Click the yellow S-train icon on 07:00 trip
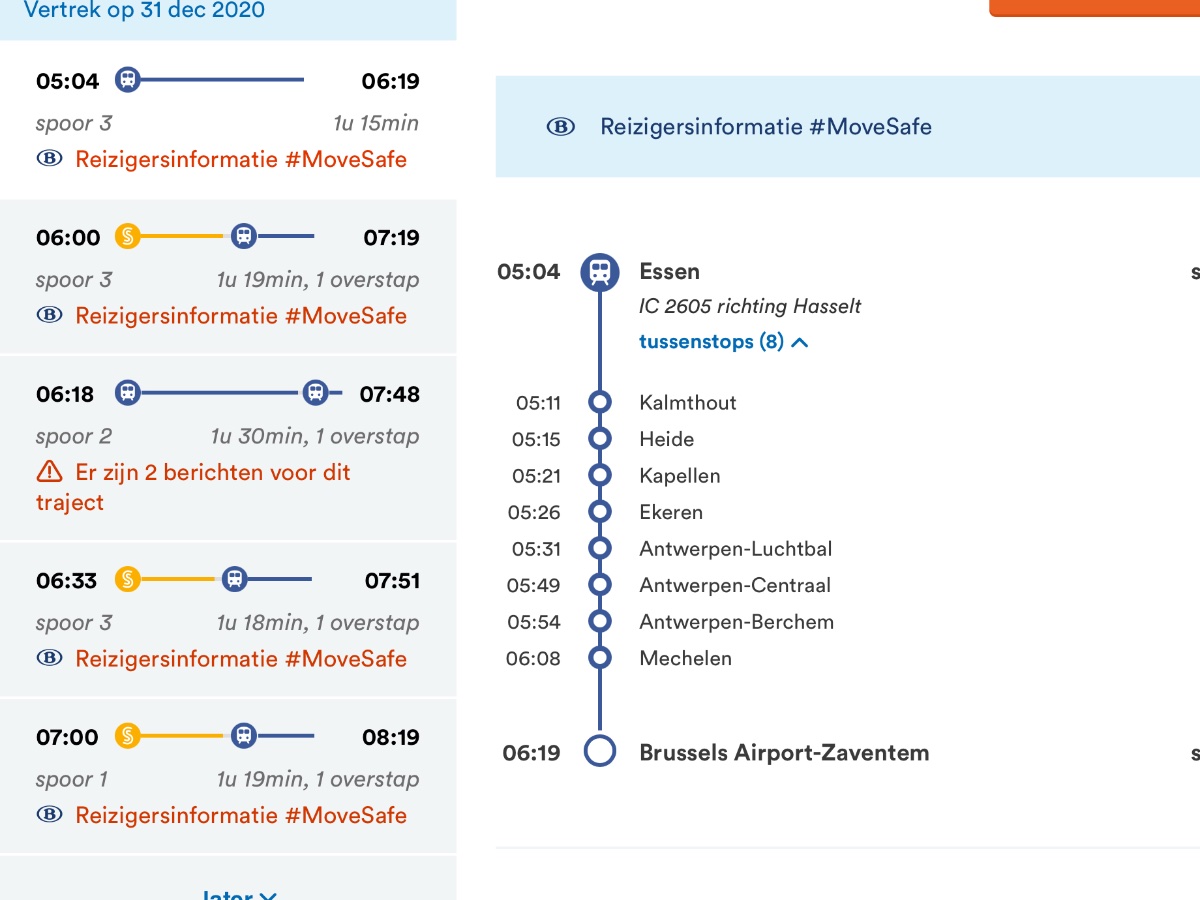The width and height of the screenshot is (1200, 900). pyautogui.click(x=127, y=737)
